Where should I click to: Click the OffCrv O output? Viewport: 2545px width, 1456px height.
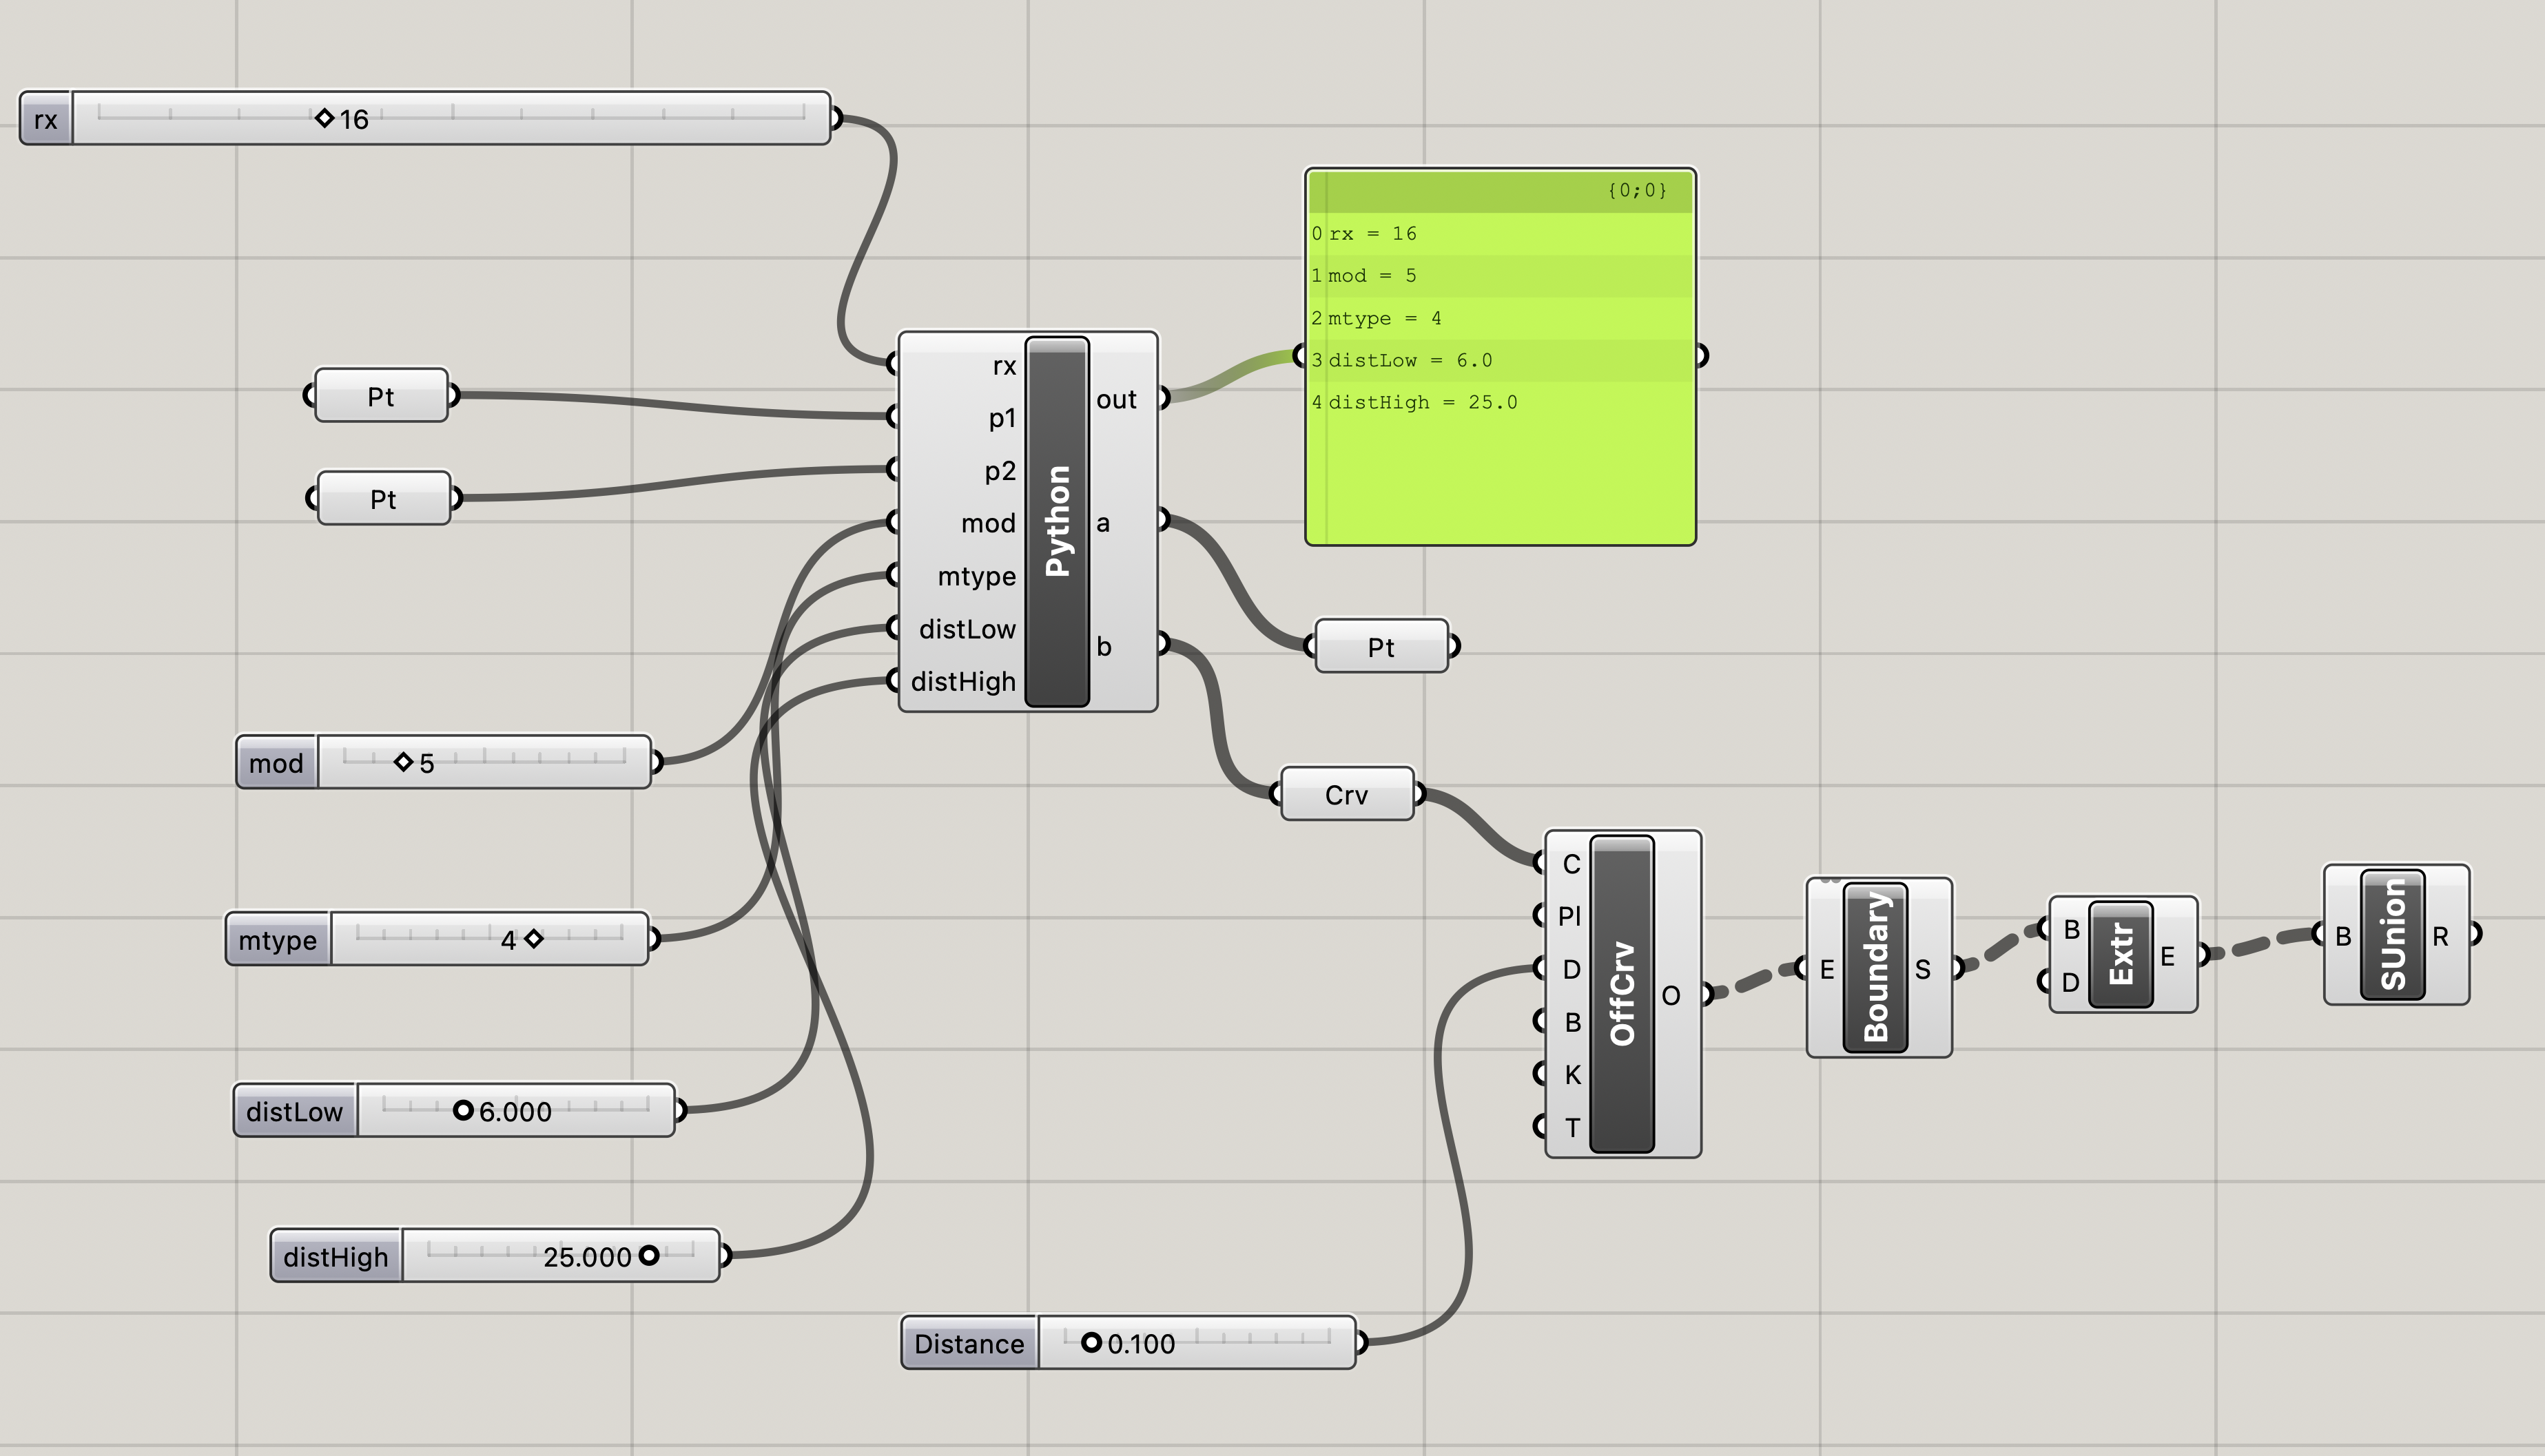tap(1671, 995)
